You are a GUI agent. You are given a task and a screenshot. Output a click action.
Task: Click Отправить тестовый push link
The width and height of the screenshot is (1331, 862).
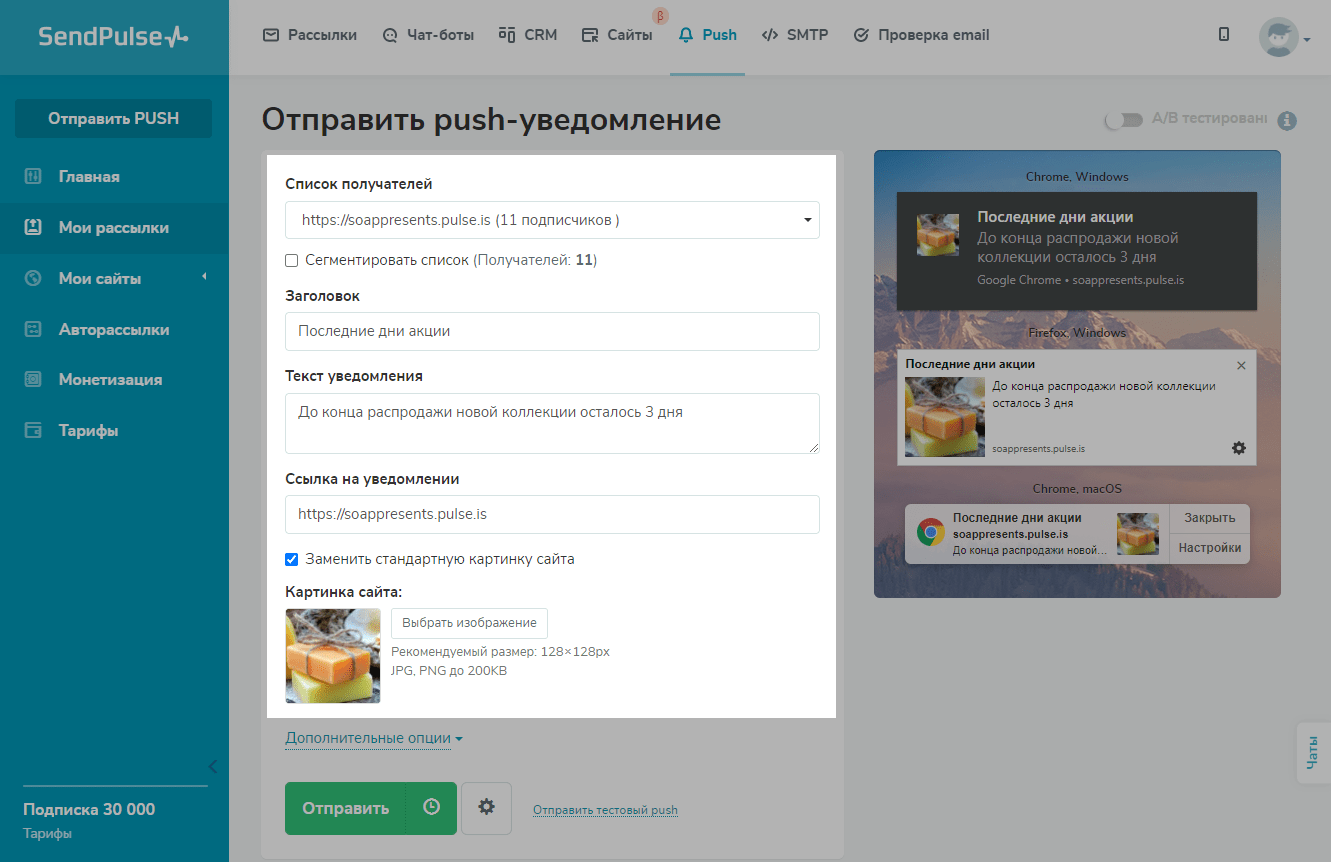605,810
